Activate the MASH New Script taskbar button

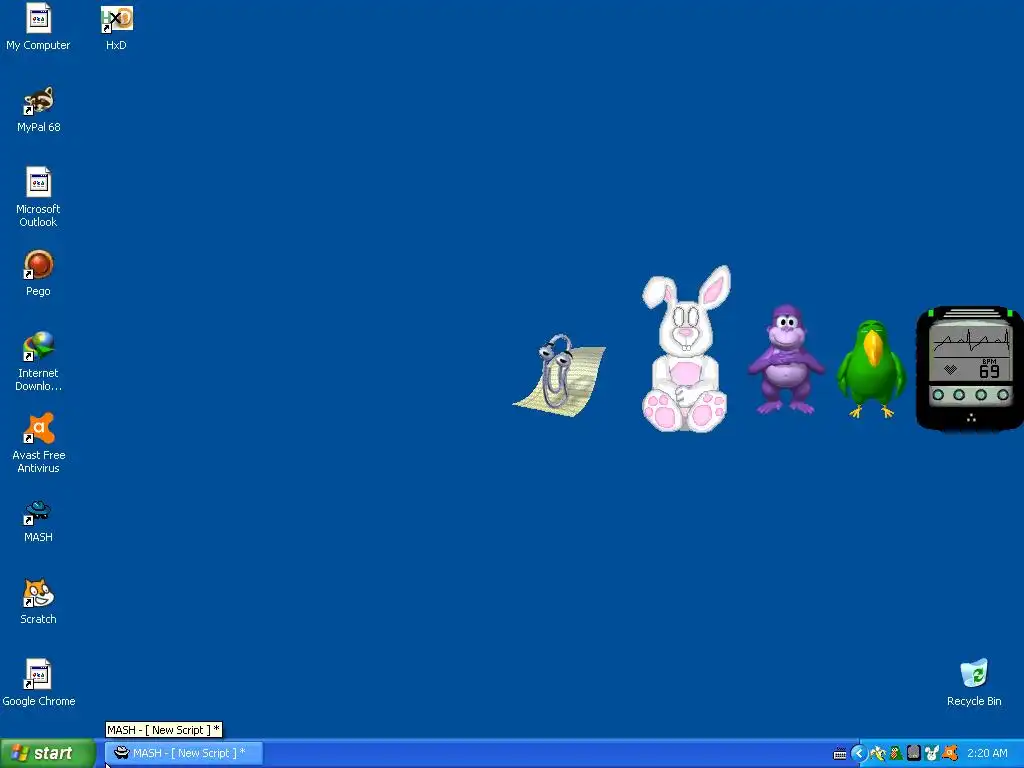click(184, 753)
